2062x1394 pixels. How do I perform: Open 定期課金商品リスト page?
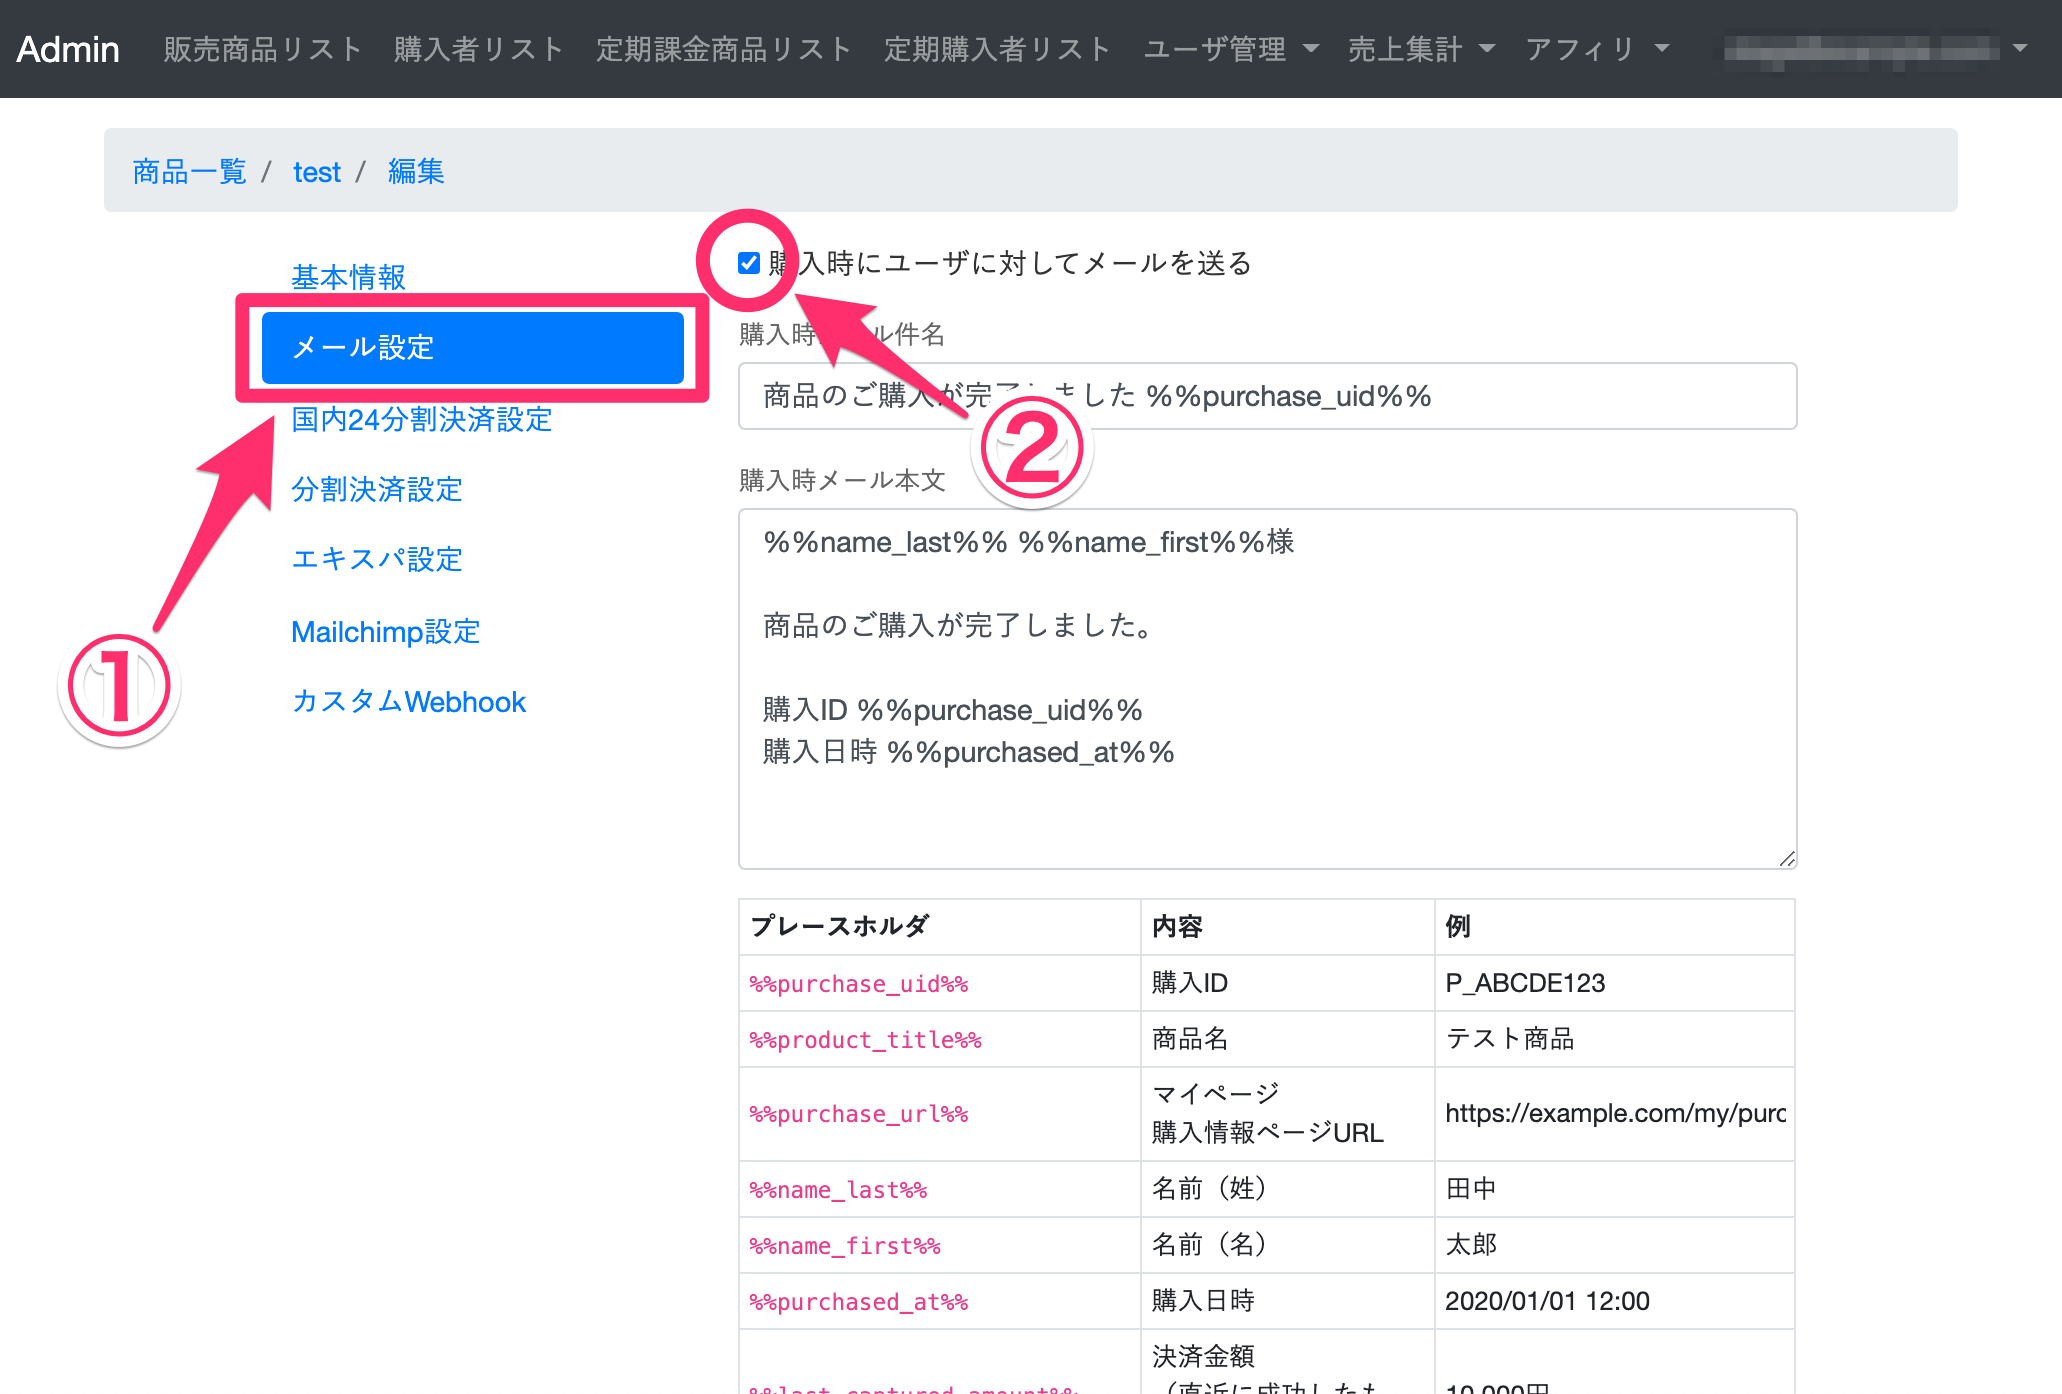723,49
